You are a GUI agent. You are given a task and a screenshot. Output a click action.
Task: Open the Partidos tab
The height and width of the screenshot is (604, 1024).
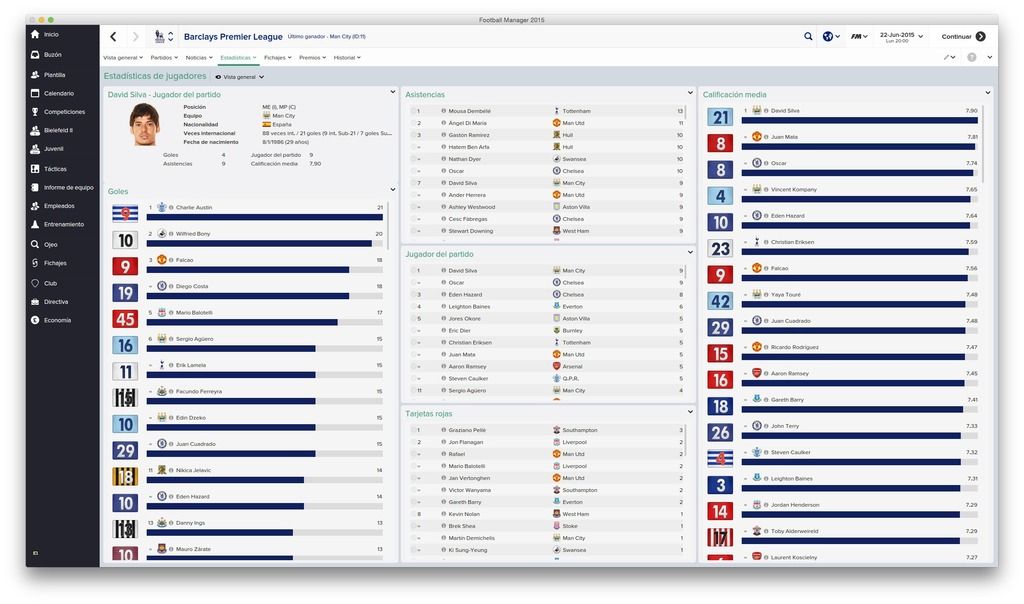(164, 57)
